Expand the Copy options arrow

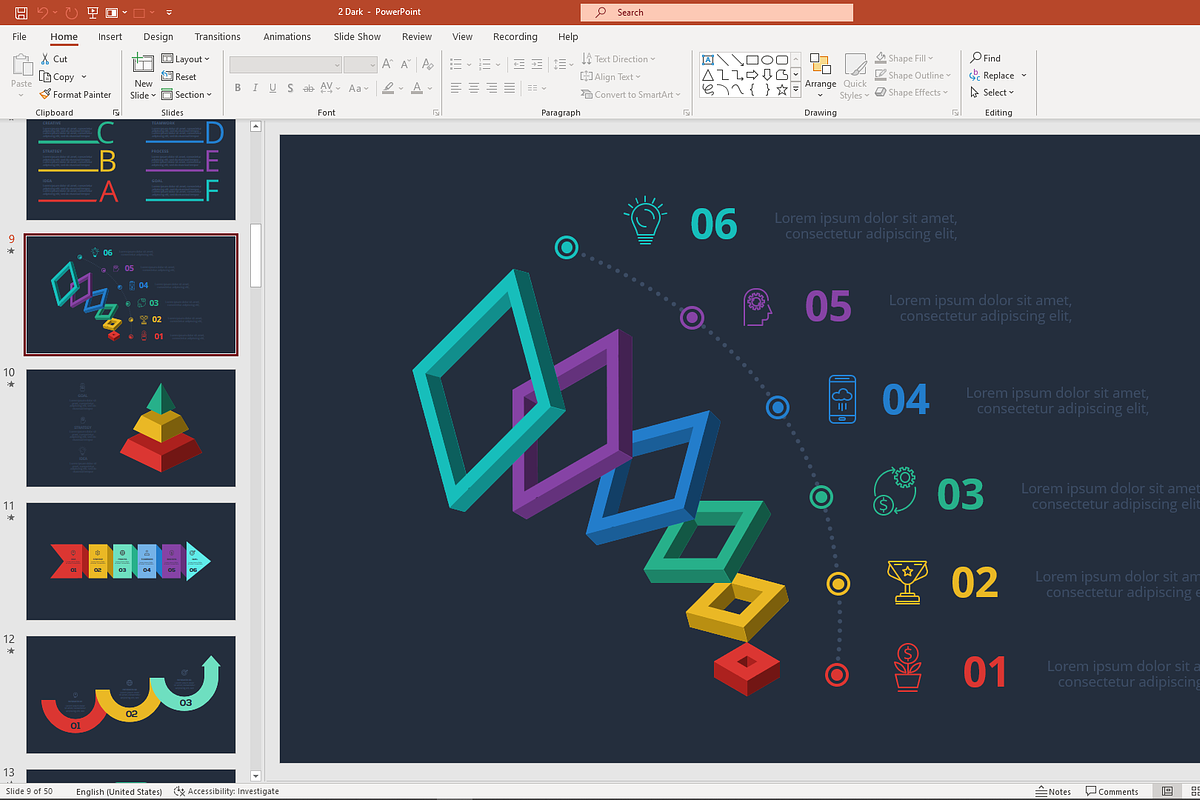[84, 77]
